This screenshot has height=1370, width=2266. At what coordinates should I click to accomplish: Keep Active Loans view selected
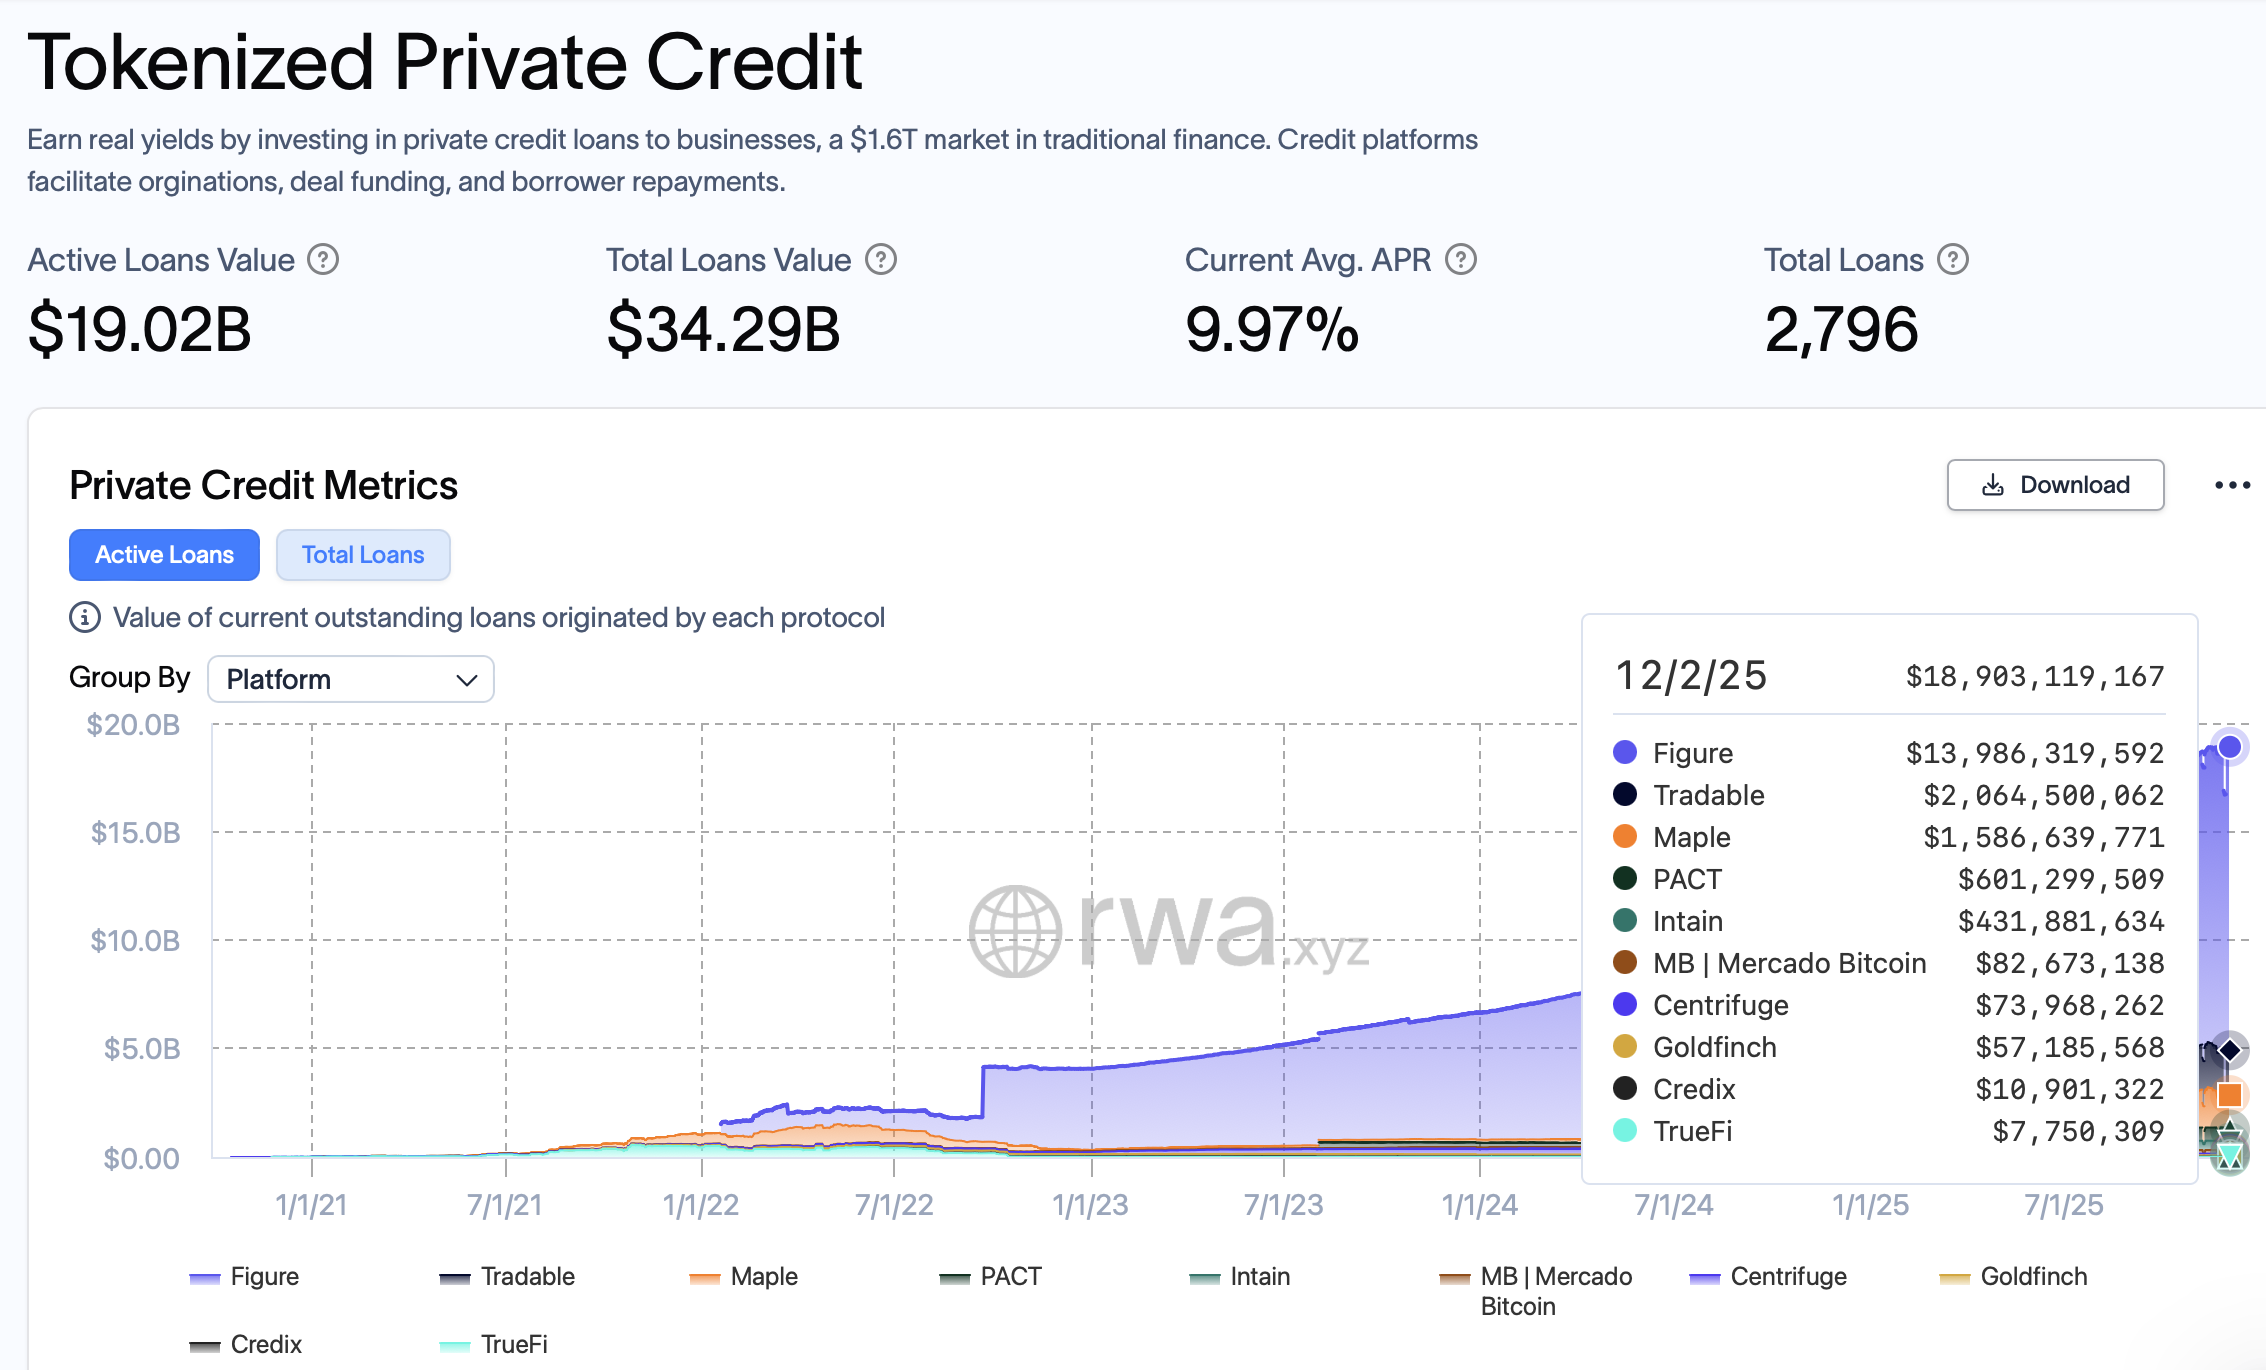(x=164, y=554)
